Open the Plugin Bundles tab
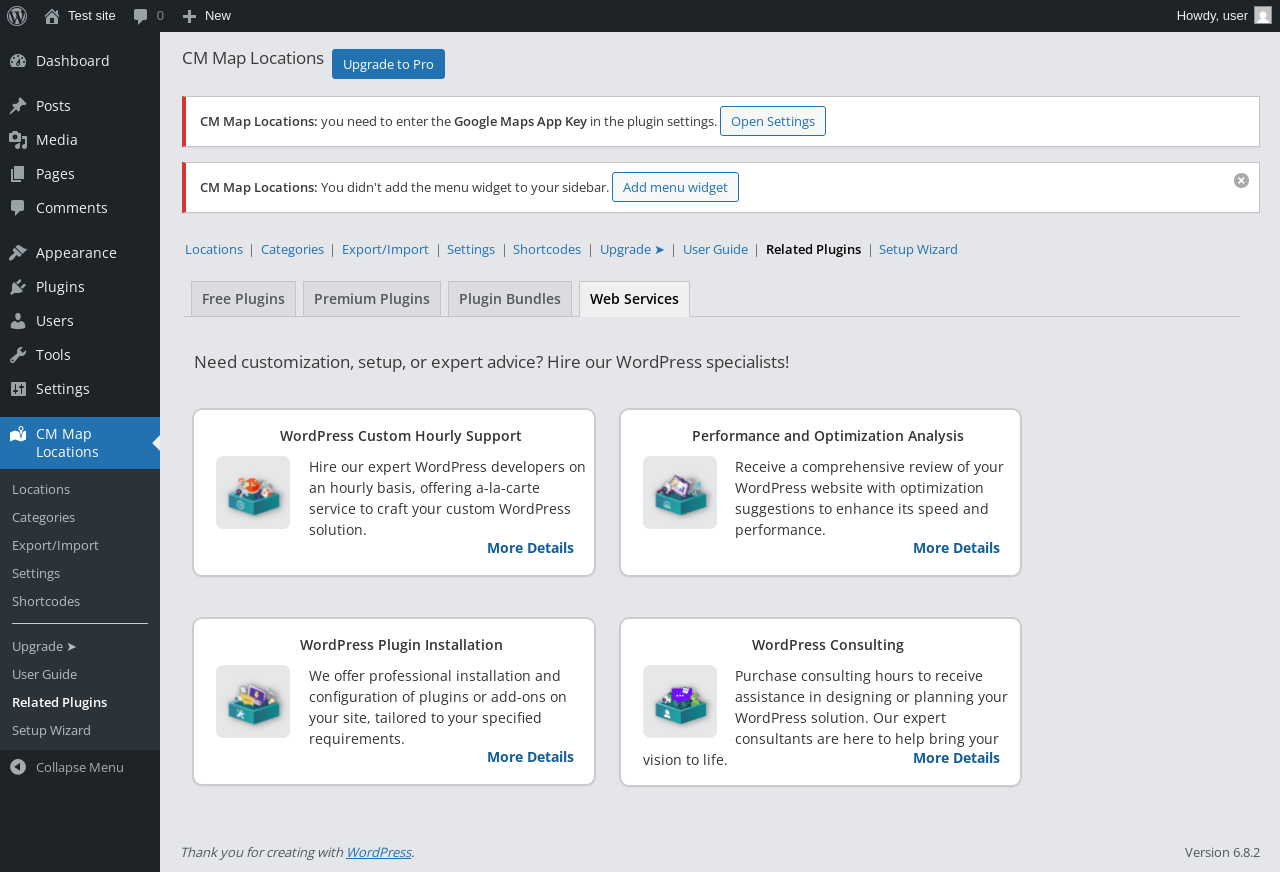This screenshot has height=872, width=1280. pyautogui.click(x=510, y=299)
